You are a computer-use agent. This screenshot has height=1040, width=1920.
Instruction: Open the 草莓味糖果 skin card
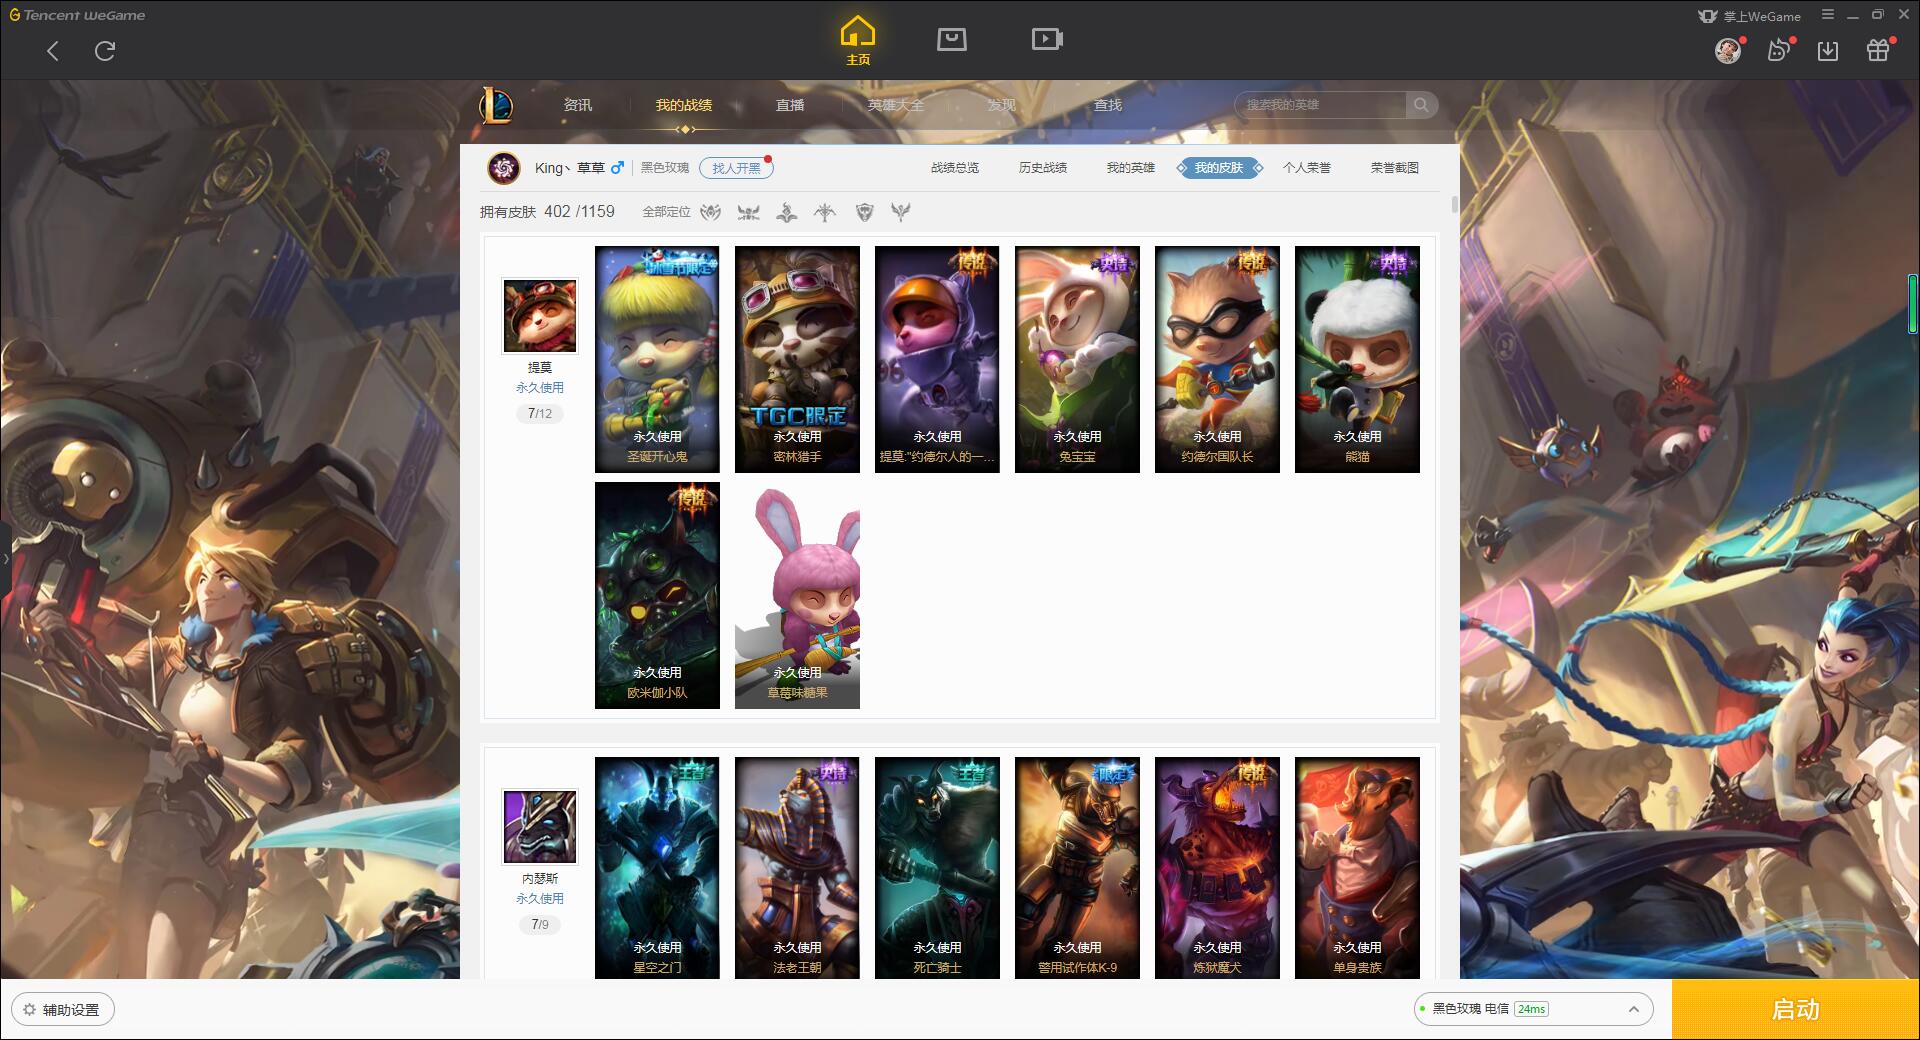797,595
